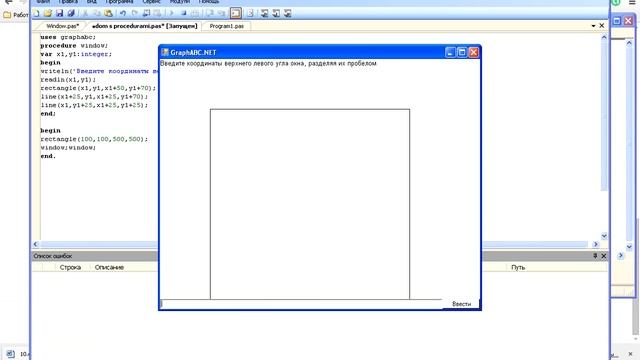Image resolution: width=640 pixels, height=360 pixels.
Task: Click the code line 'window;window;'
Action: coord(68,148)
